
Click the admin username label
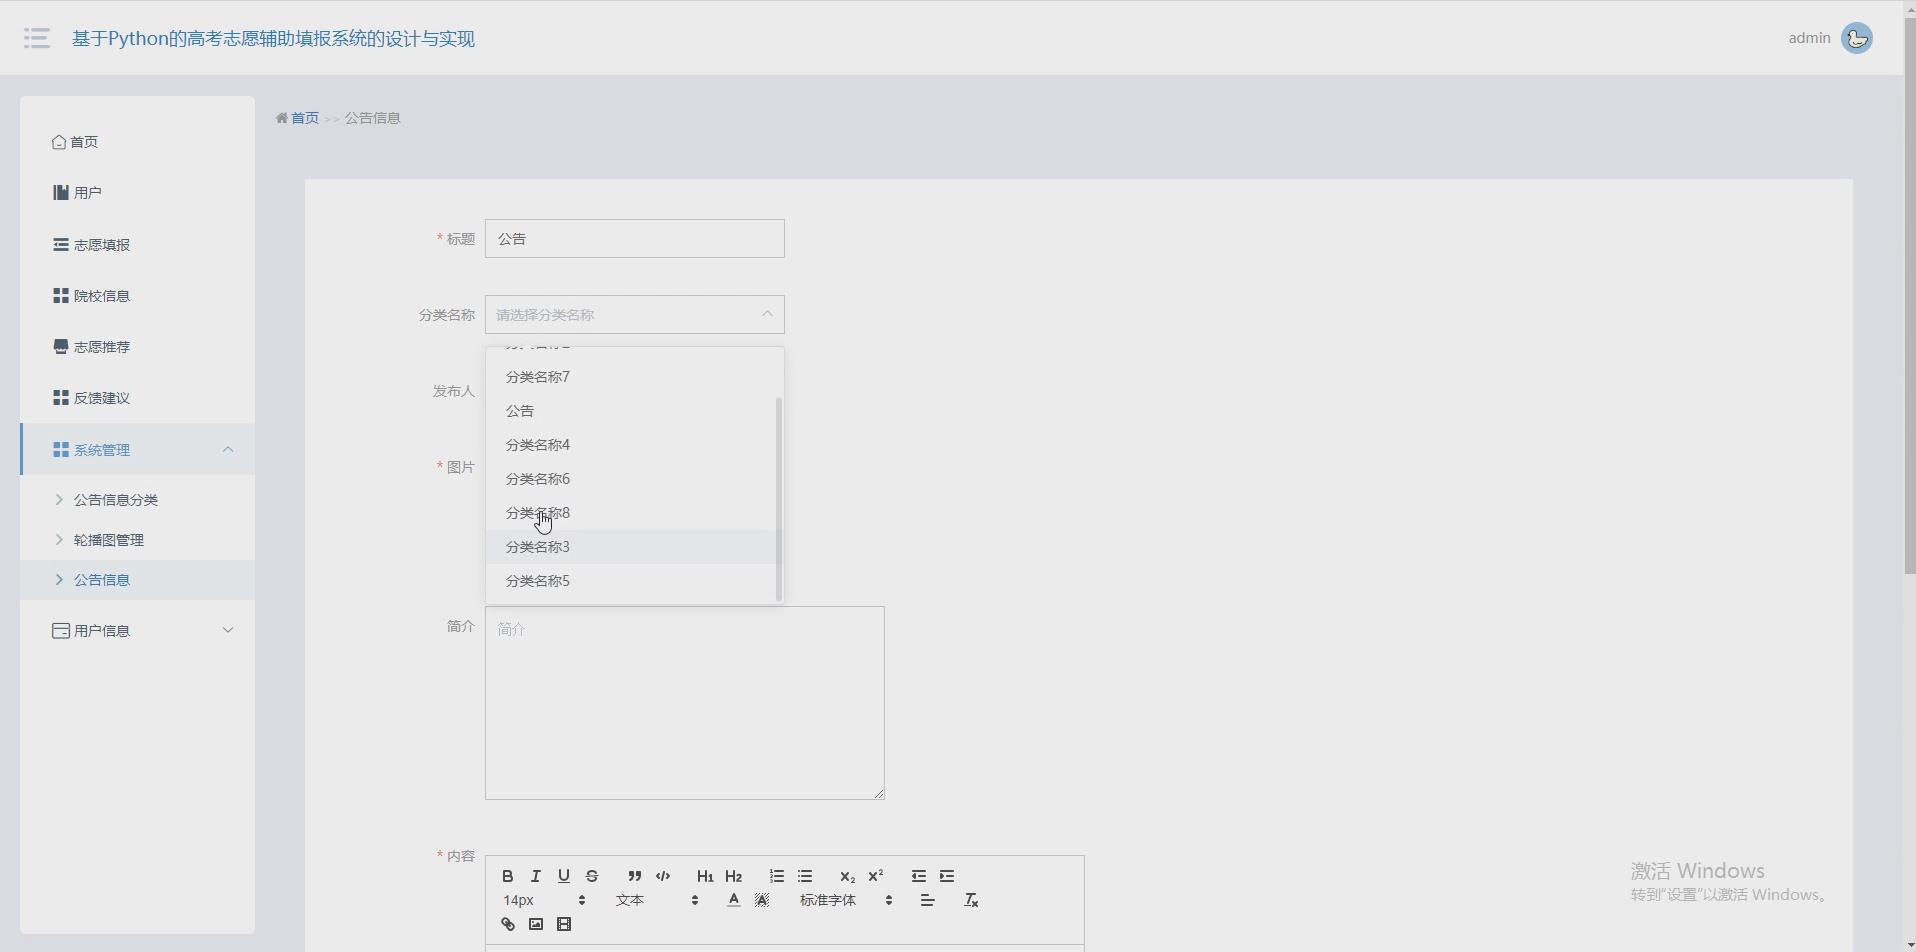point(1809,38)
